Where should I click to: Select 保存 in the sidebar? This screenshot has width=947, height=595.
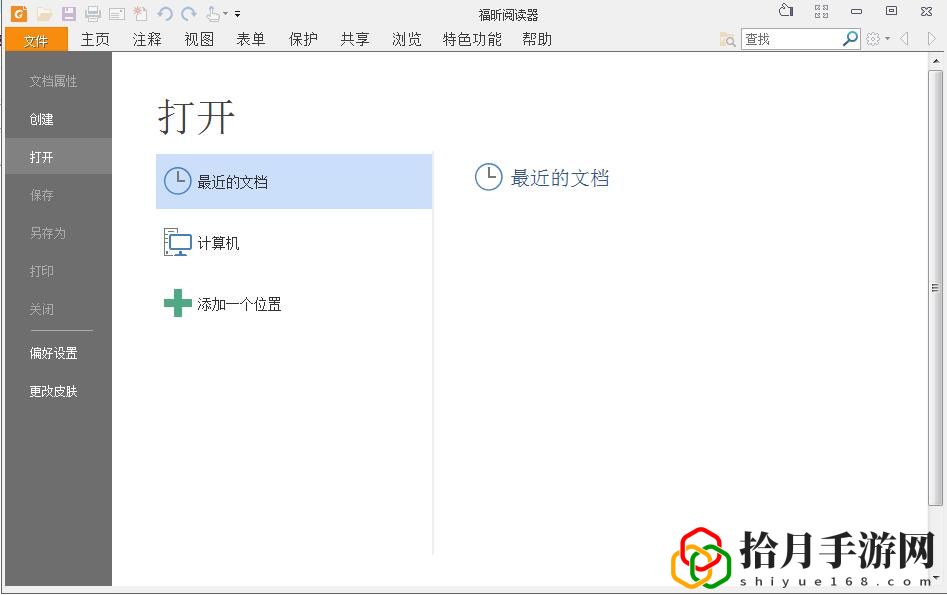pyautogui.click(x=58, y=195)
